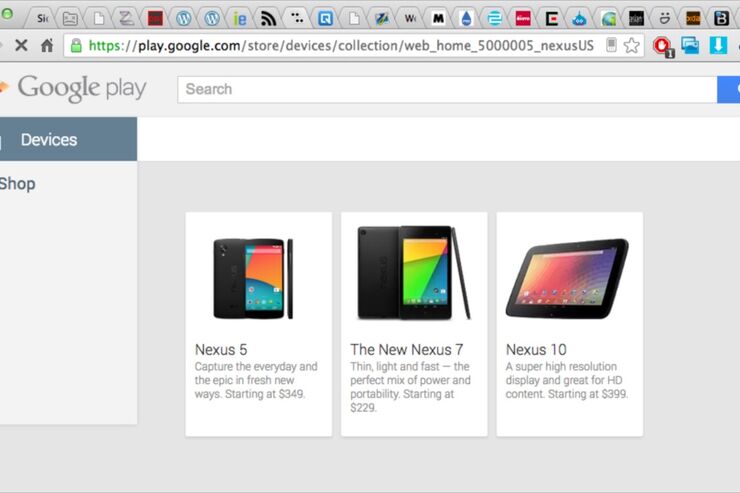Click the blue search button
Viewport: 740px width, 493px height.
[729, 89]
